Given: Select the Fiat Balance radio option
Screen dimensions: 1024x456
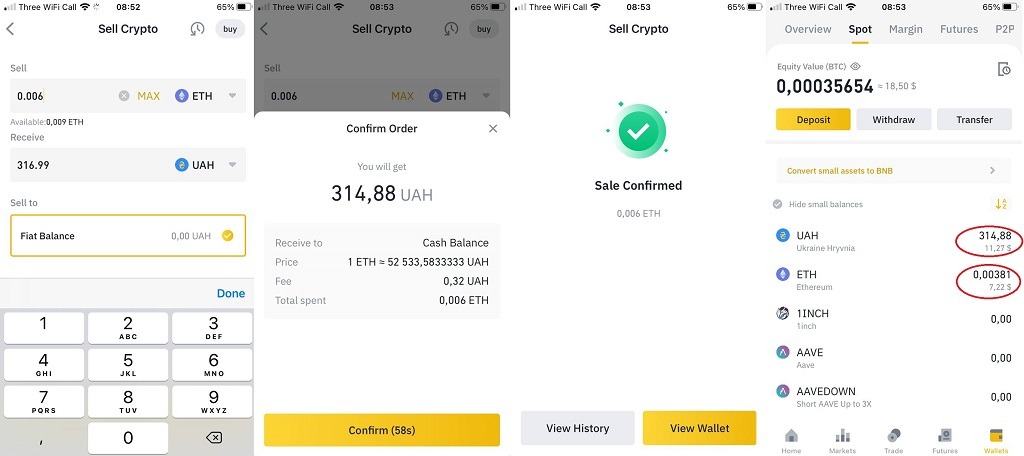Looking at the screenshot, I should (227, 236).
